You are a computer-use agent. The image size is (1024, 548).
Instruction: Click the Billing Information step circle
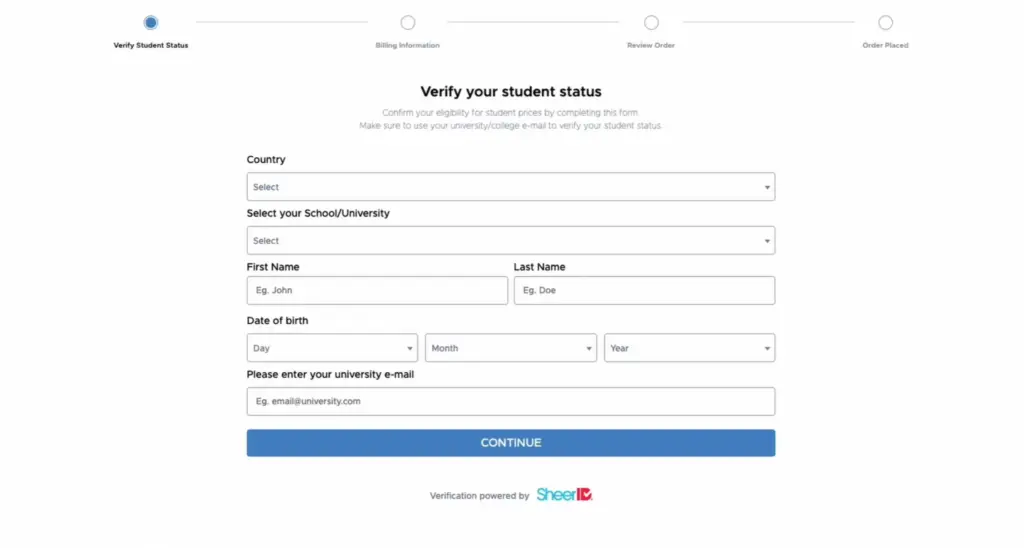pyautogui.click(x=408, y=23)
